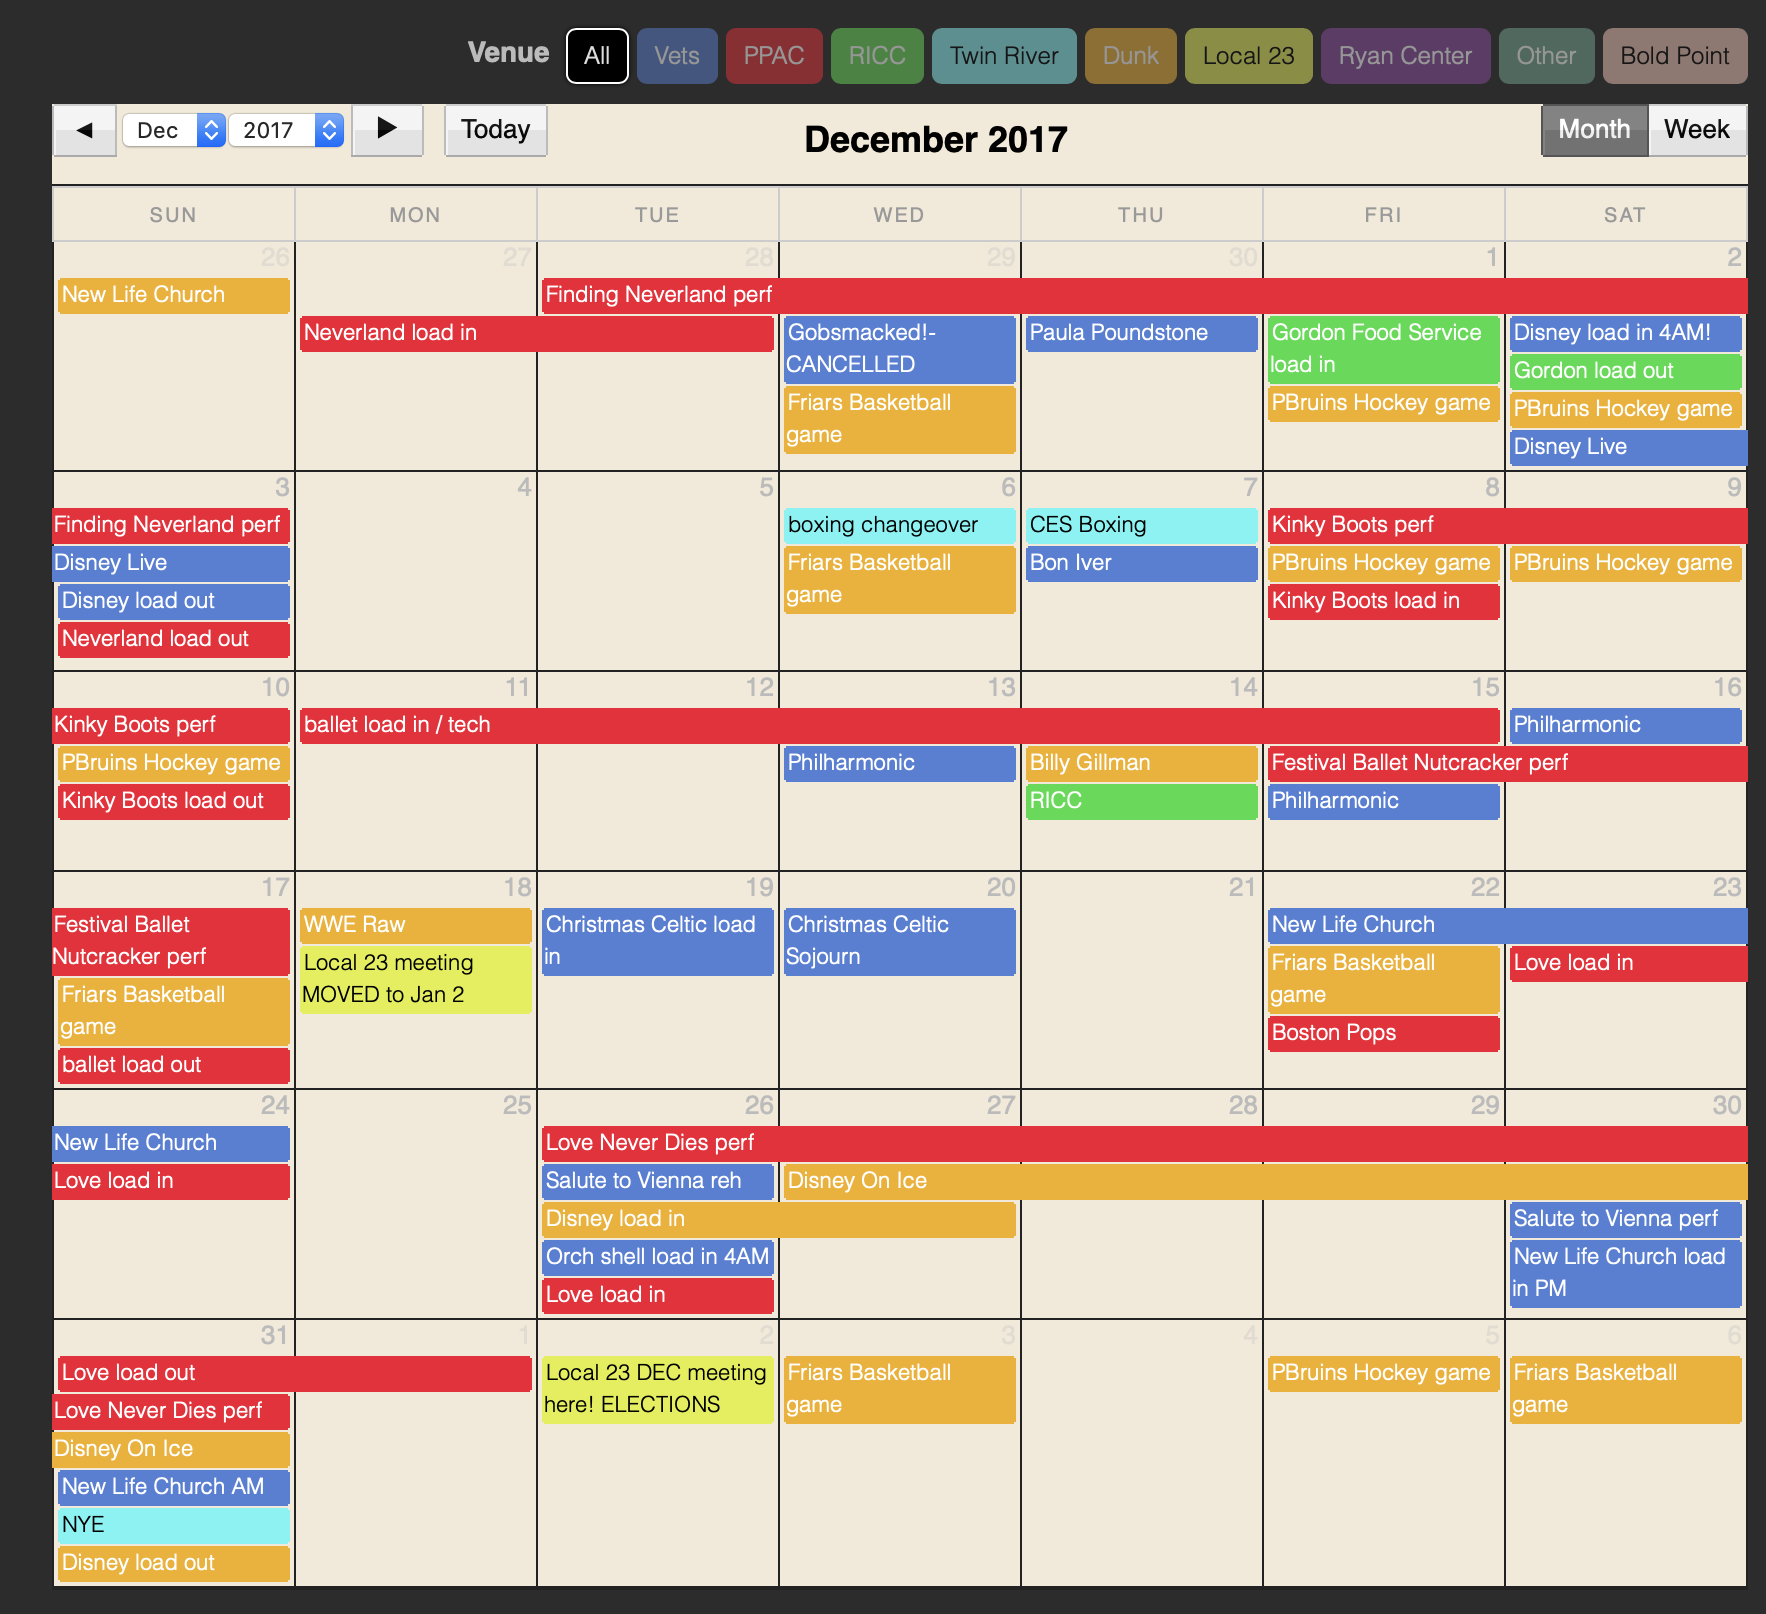Image resolution: width=1766 pixels, height=1614 pixels.
Task: Select the Month view tab
Action: 1594,130
